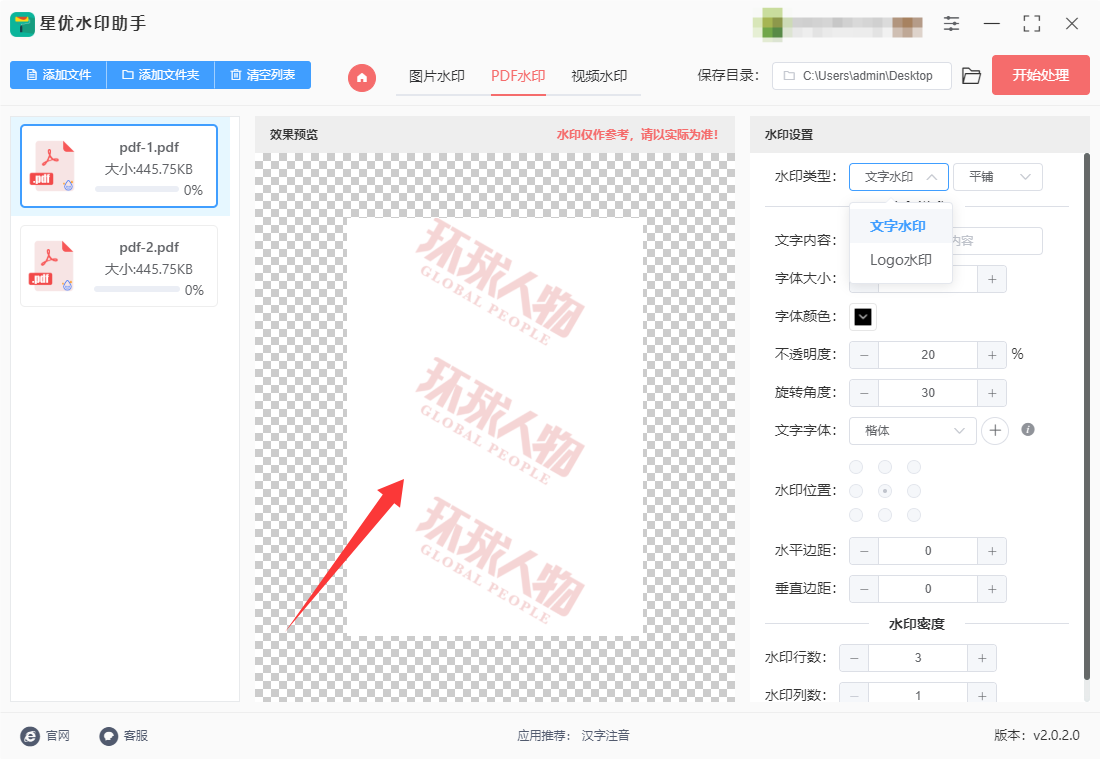
Task: Click the font info icon
Action: point(1028,429)
